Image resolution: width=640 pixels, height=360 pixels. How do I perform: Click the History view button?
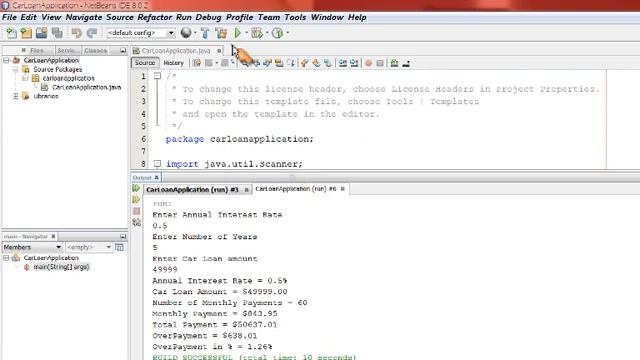point(173,63)
